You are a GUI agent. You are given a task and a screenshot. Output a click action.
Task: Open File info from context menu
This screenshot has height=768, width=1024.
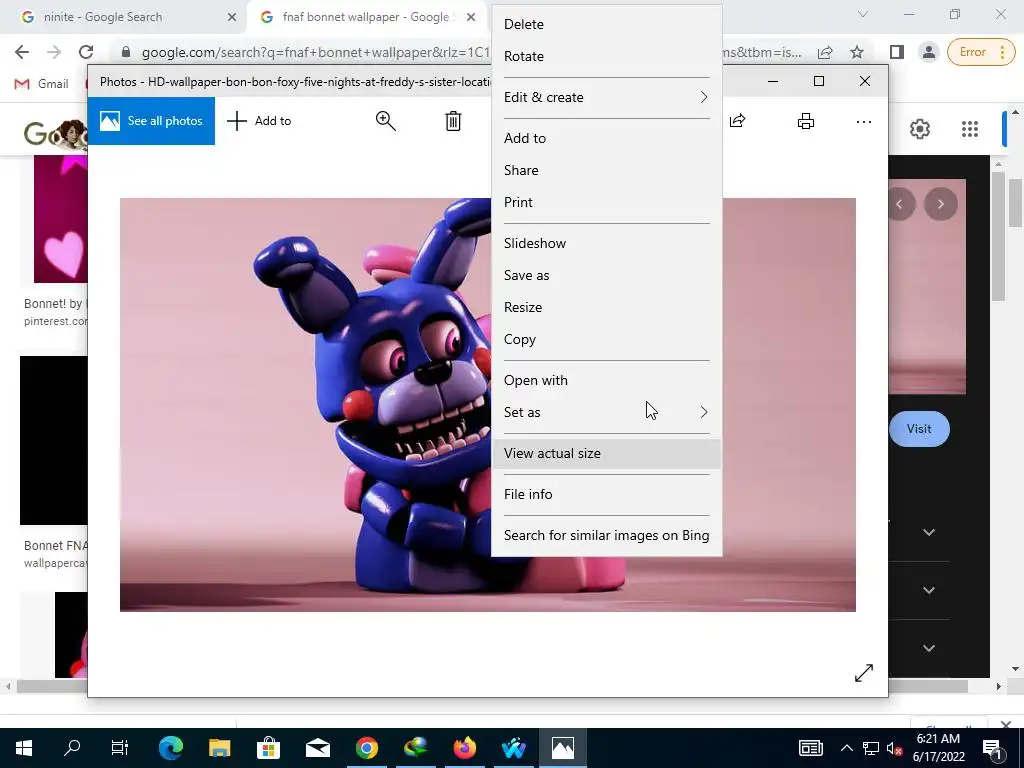607,494
